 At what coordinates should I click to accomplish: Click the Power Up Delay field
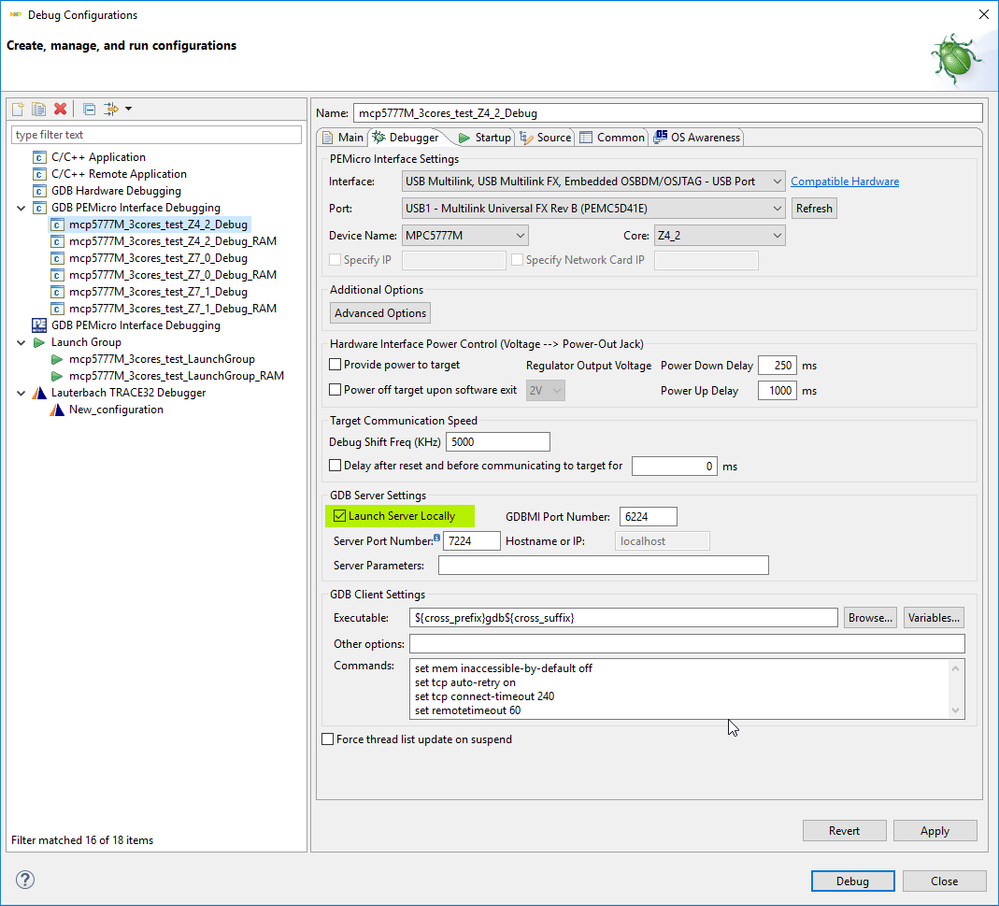click(x=777, y=391)
